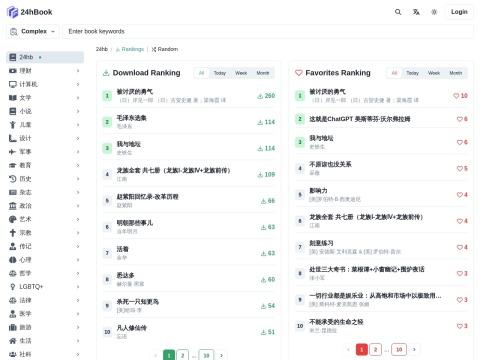Click the 传记 person icon
This screenshot has height=360, width=480.
tap(13, 246)
